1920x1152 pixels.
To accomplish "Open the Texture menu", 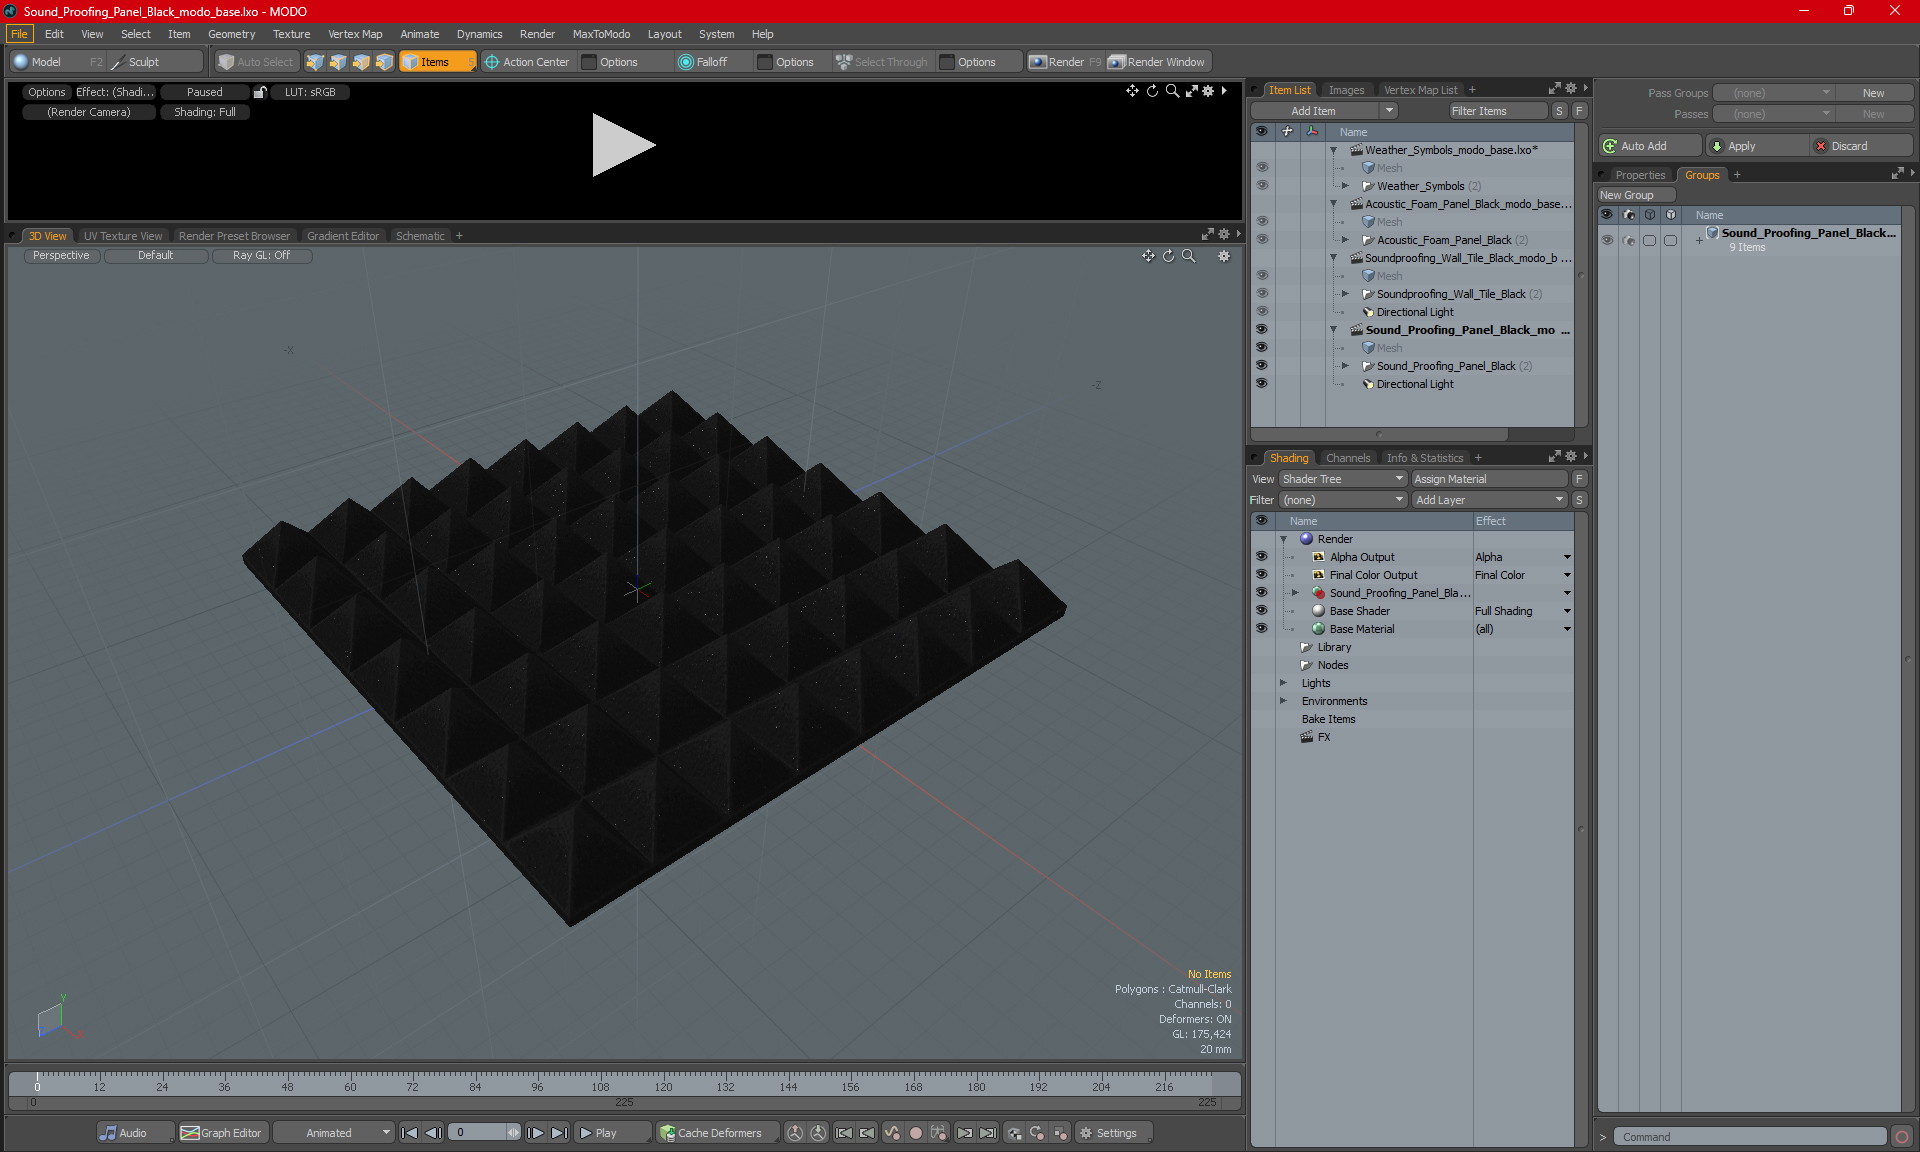I will 291,34.
